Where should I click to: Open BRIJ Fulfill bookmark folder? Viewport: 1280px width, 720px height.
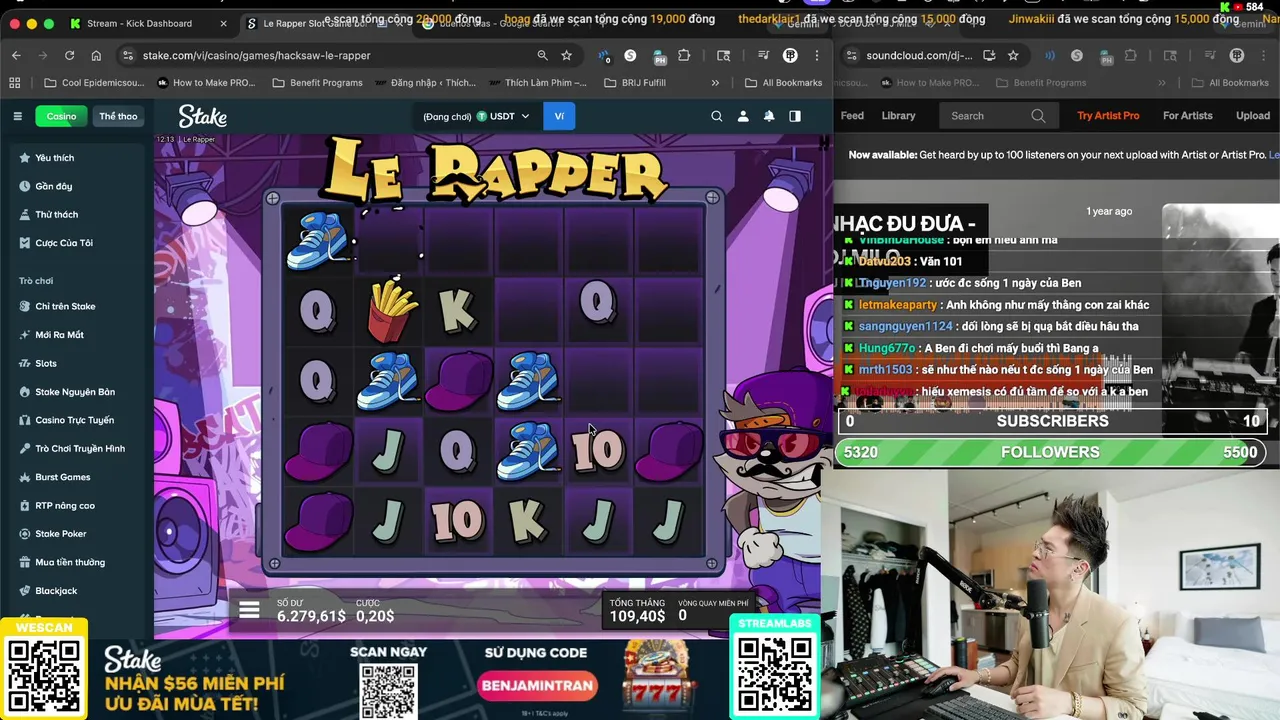(635, 83)
